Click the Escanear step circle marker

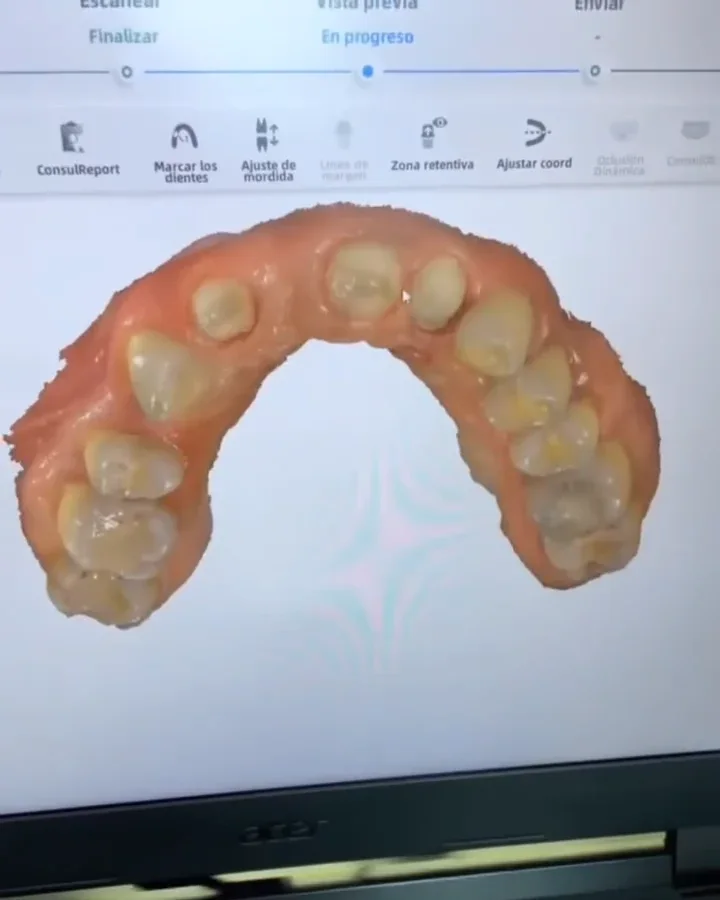126,72
